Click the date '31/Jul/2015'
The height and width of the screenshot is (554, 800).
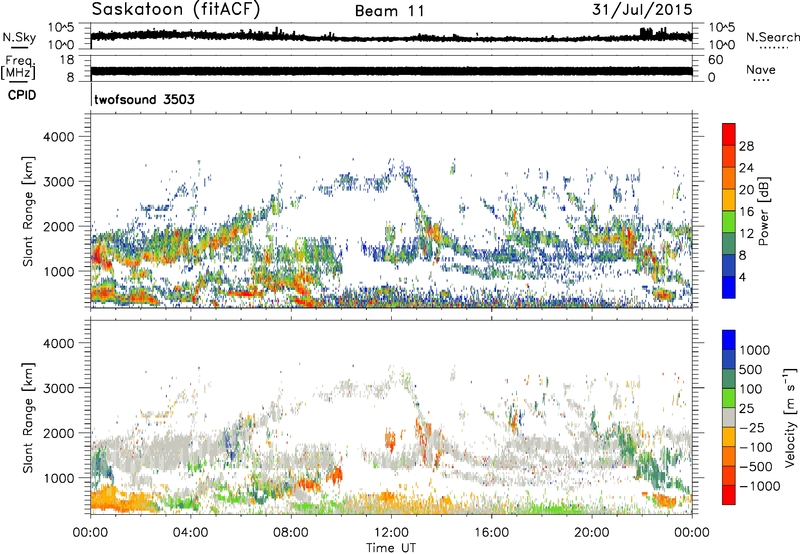pyautogui.click(x=642, y=9)
